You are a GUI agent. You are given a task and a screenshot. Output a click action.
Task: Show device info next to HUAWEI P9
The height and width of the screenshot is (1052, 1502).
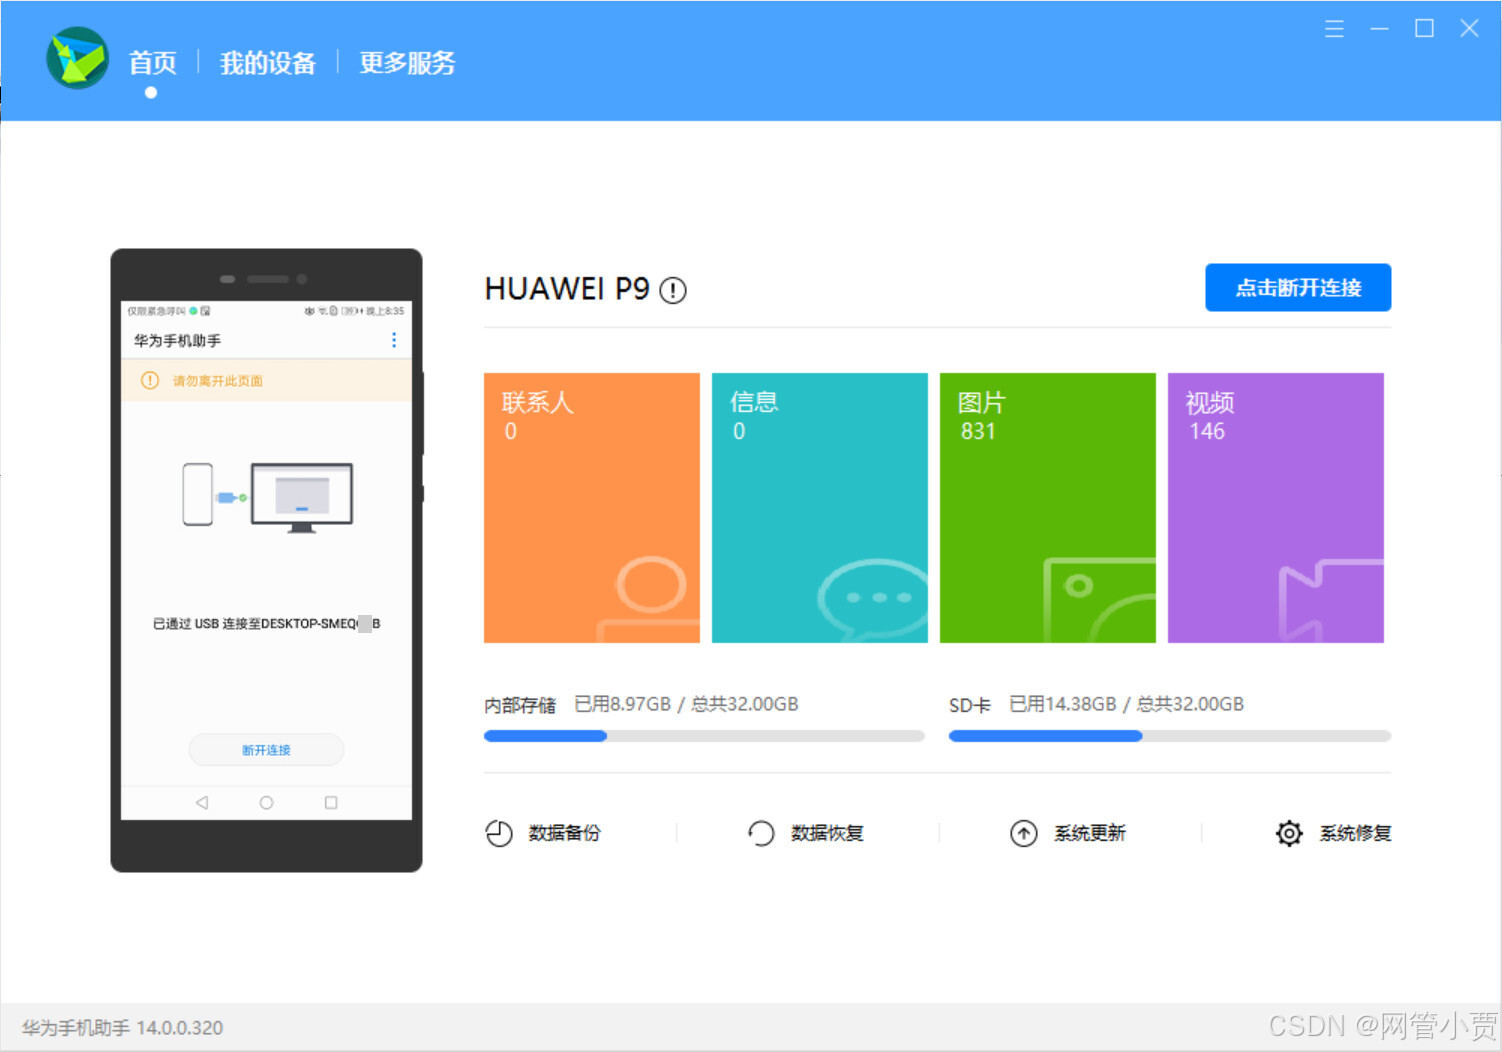(673, 291)
